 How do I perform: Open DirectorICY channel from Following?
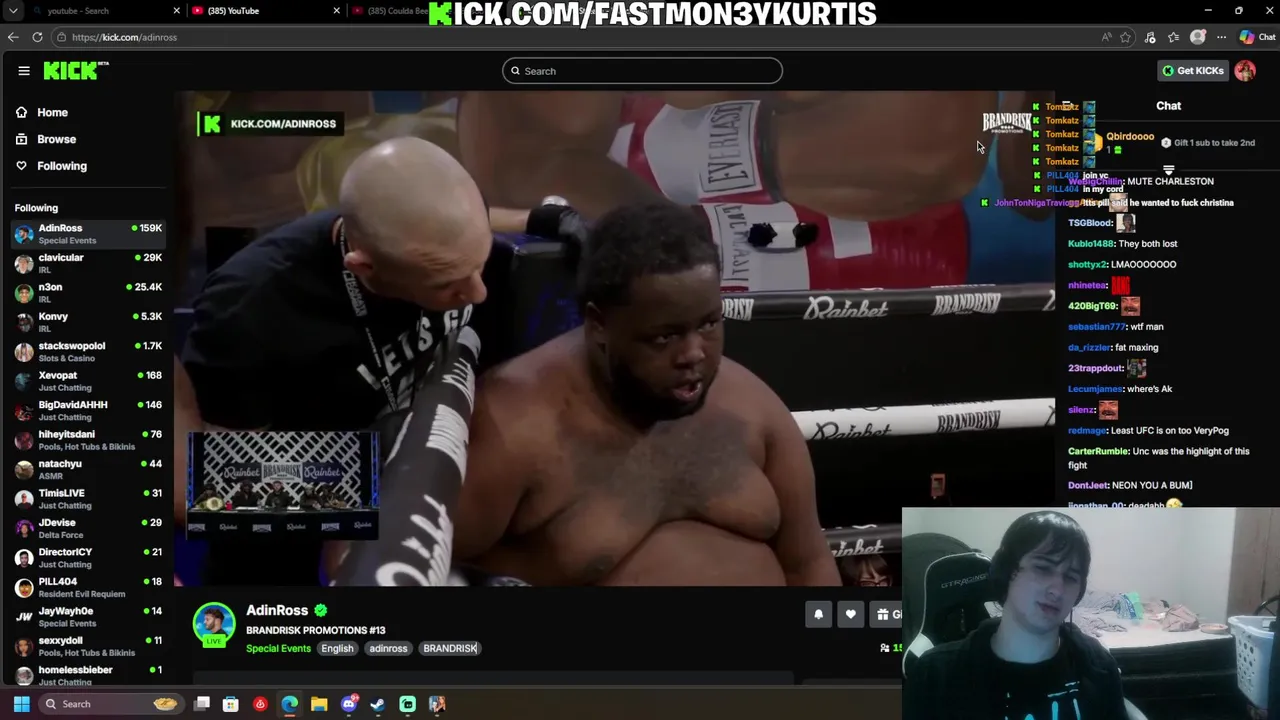click(x=88, y=558)
